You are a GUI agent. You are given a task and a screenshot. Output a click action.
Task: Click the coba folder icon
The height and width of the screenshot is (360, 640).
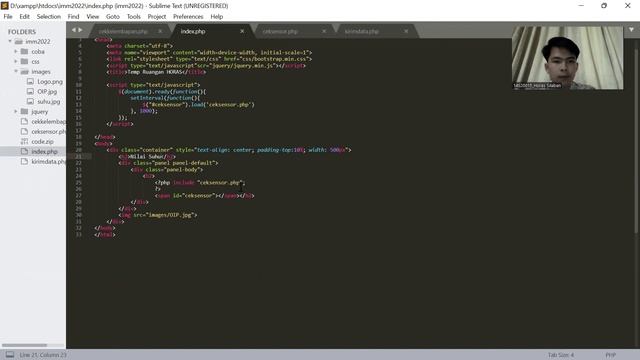coord(24,51)
